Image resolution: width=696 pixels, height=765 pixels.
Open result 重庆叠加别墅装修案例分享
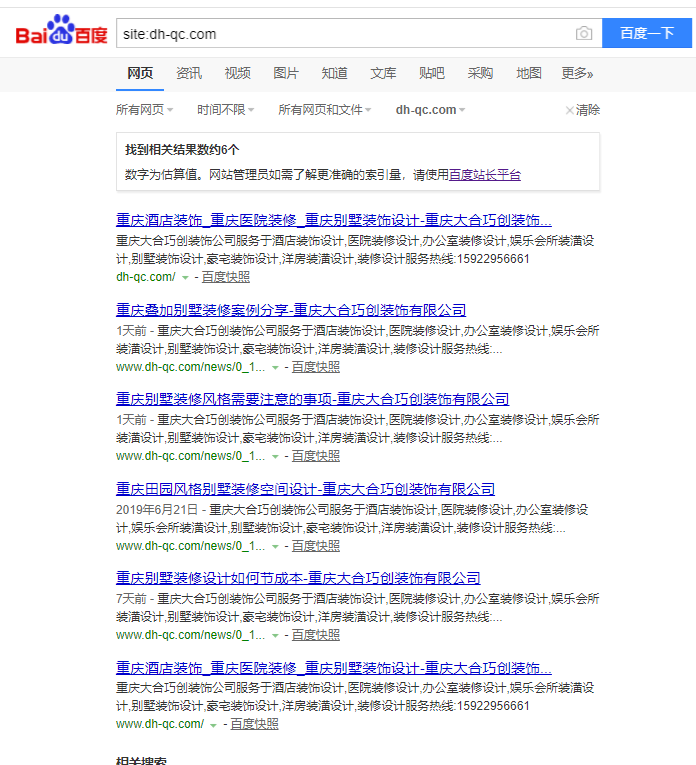(291, 310)
